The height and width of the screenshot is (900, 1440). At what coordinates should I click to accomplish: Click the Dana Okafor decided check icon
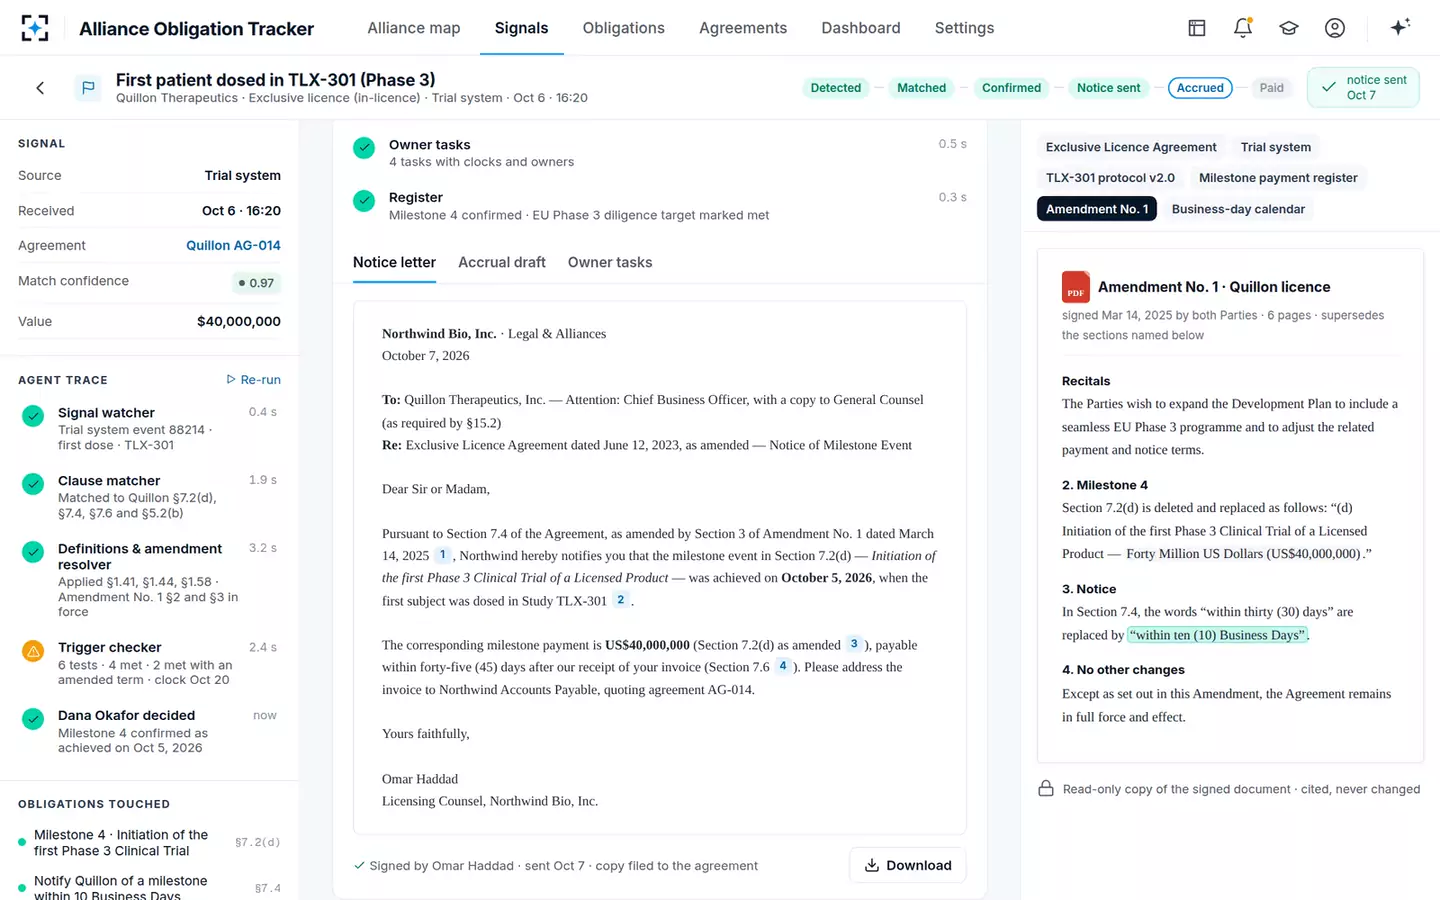pos(33,718)
